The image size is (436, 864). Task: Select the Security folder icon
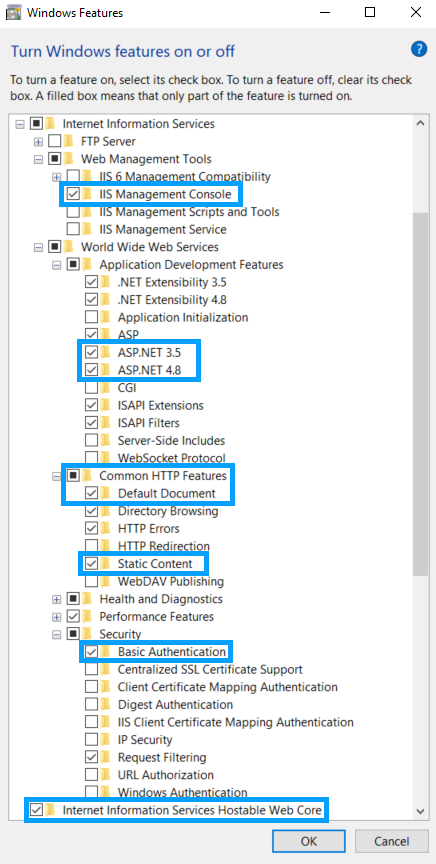87,634
